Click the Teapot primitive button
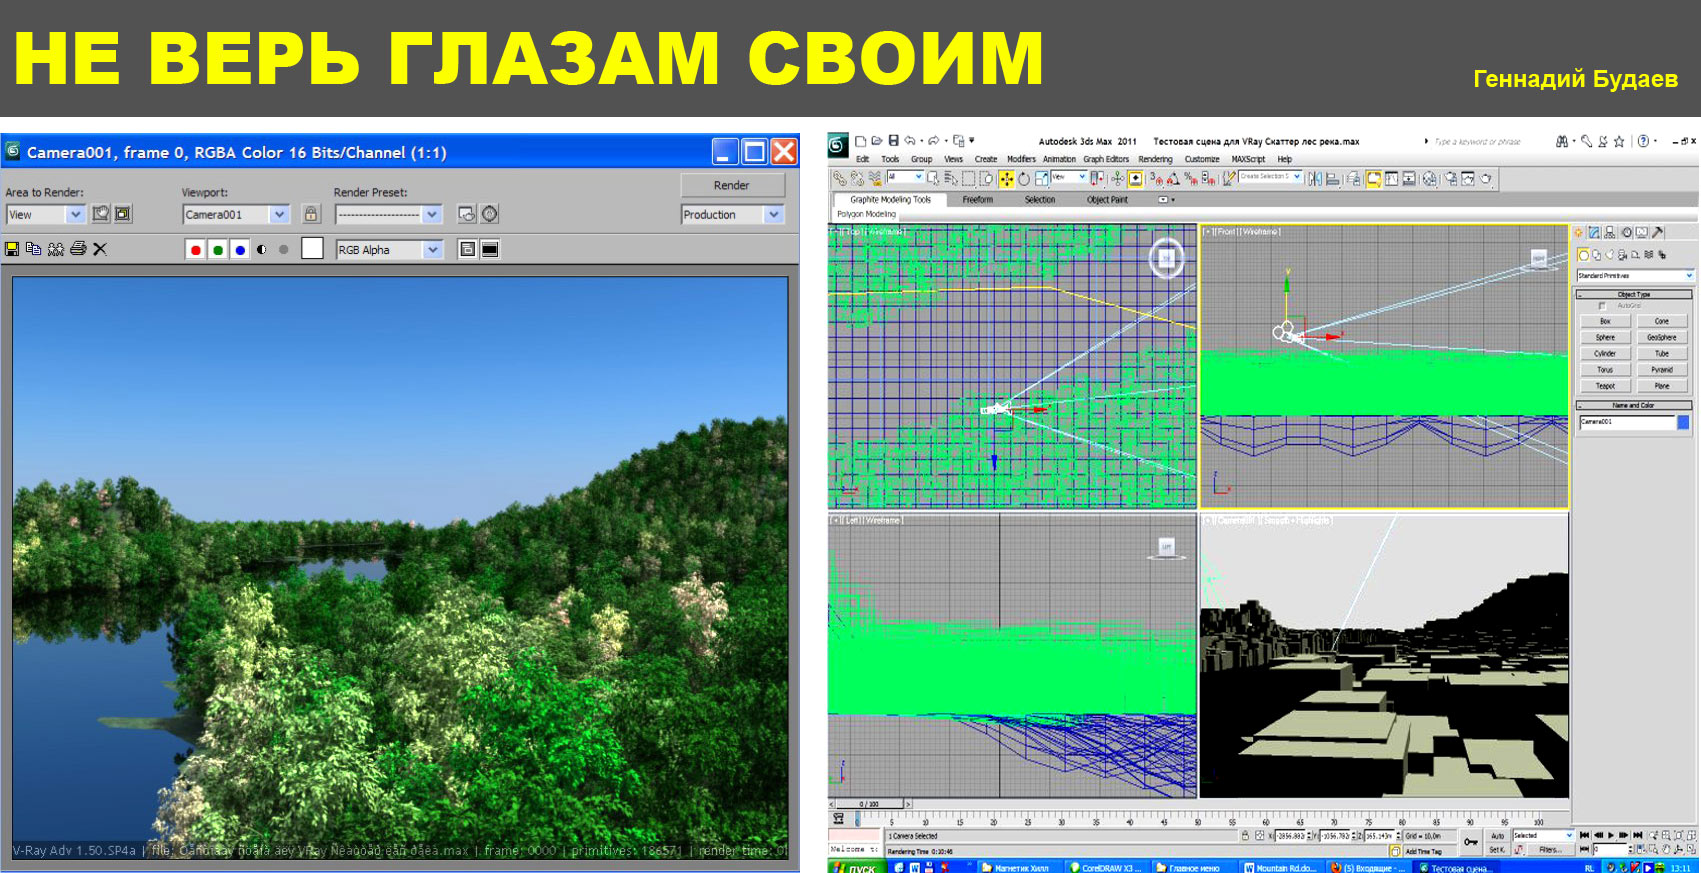The width and height of the screenshot is (1701, 873). [1605, 386]
